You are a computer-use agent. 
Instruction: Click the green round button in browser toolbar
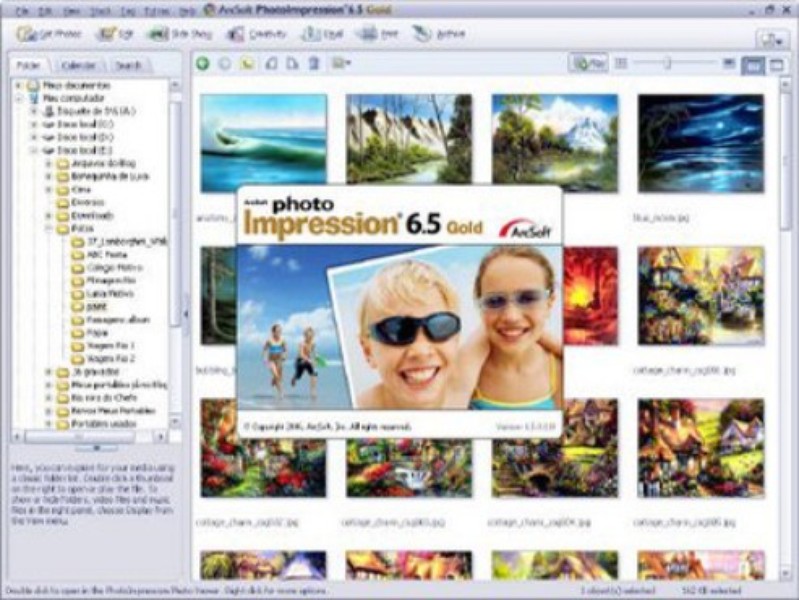tap(203, 64)
